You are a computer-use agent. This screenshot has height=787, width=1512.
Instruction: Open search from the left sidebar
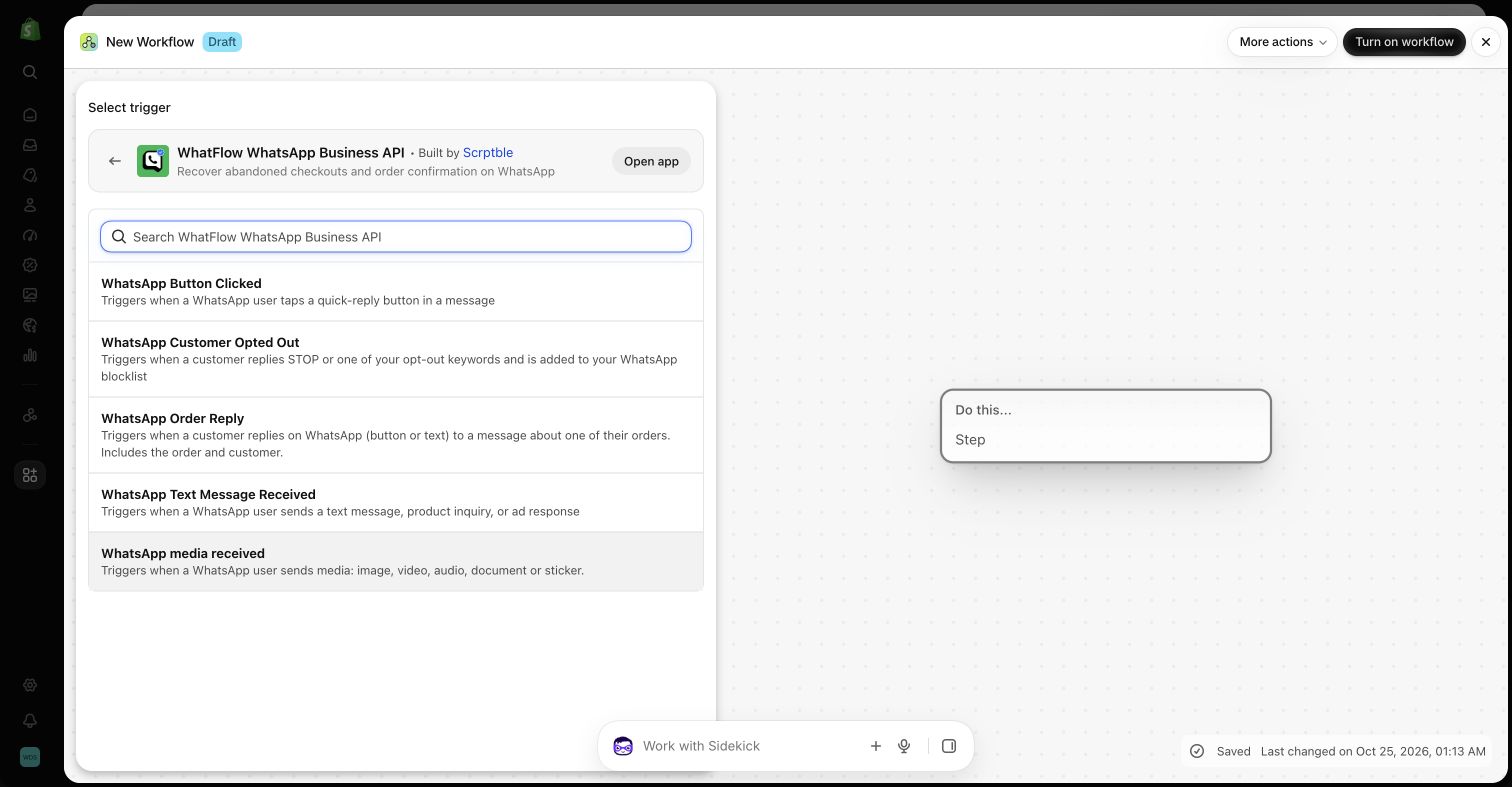[30, 72]
